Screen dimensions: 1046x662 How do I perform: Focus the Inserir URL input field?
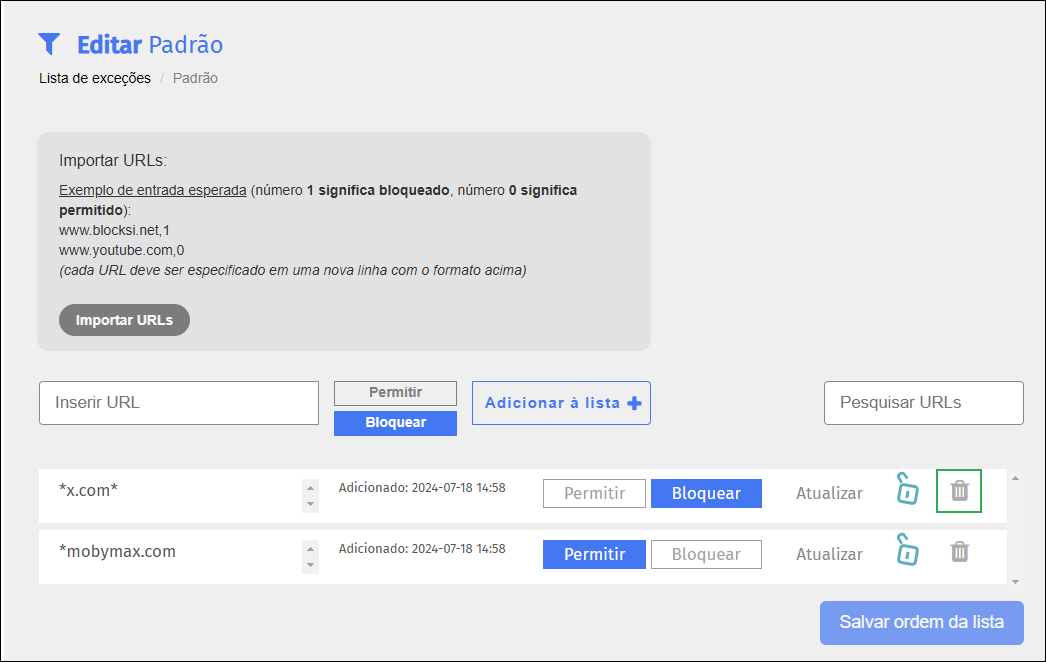[x=179, y=403]
